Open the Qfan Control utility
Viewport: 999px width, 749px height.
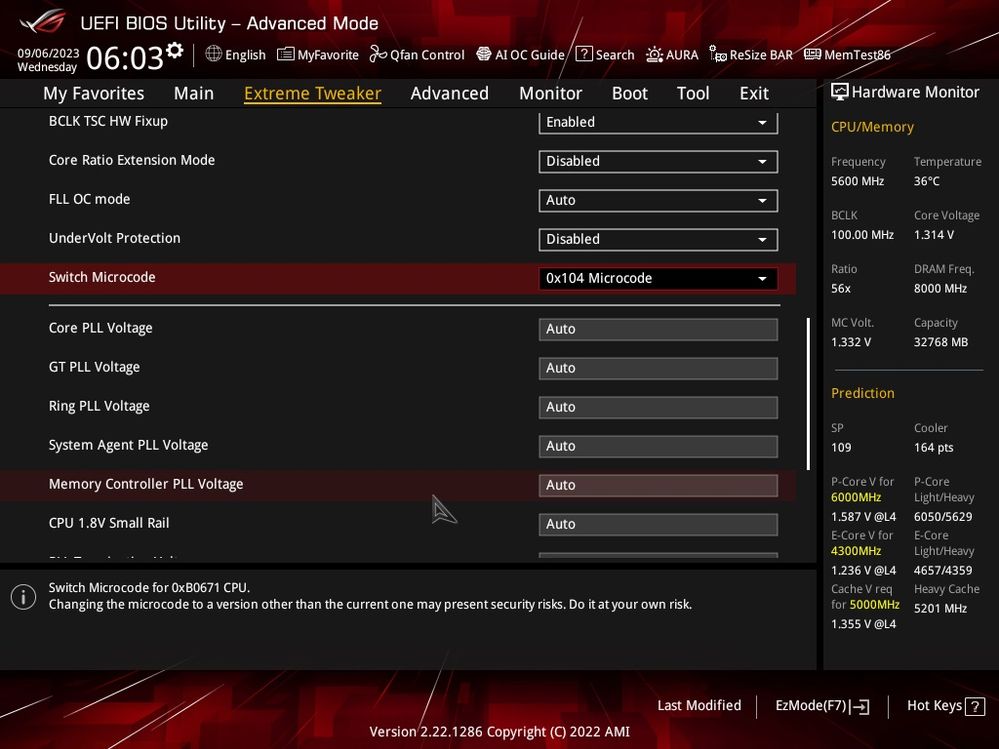[416, 54]
